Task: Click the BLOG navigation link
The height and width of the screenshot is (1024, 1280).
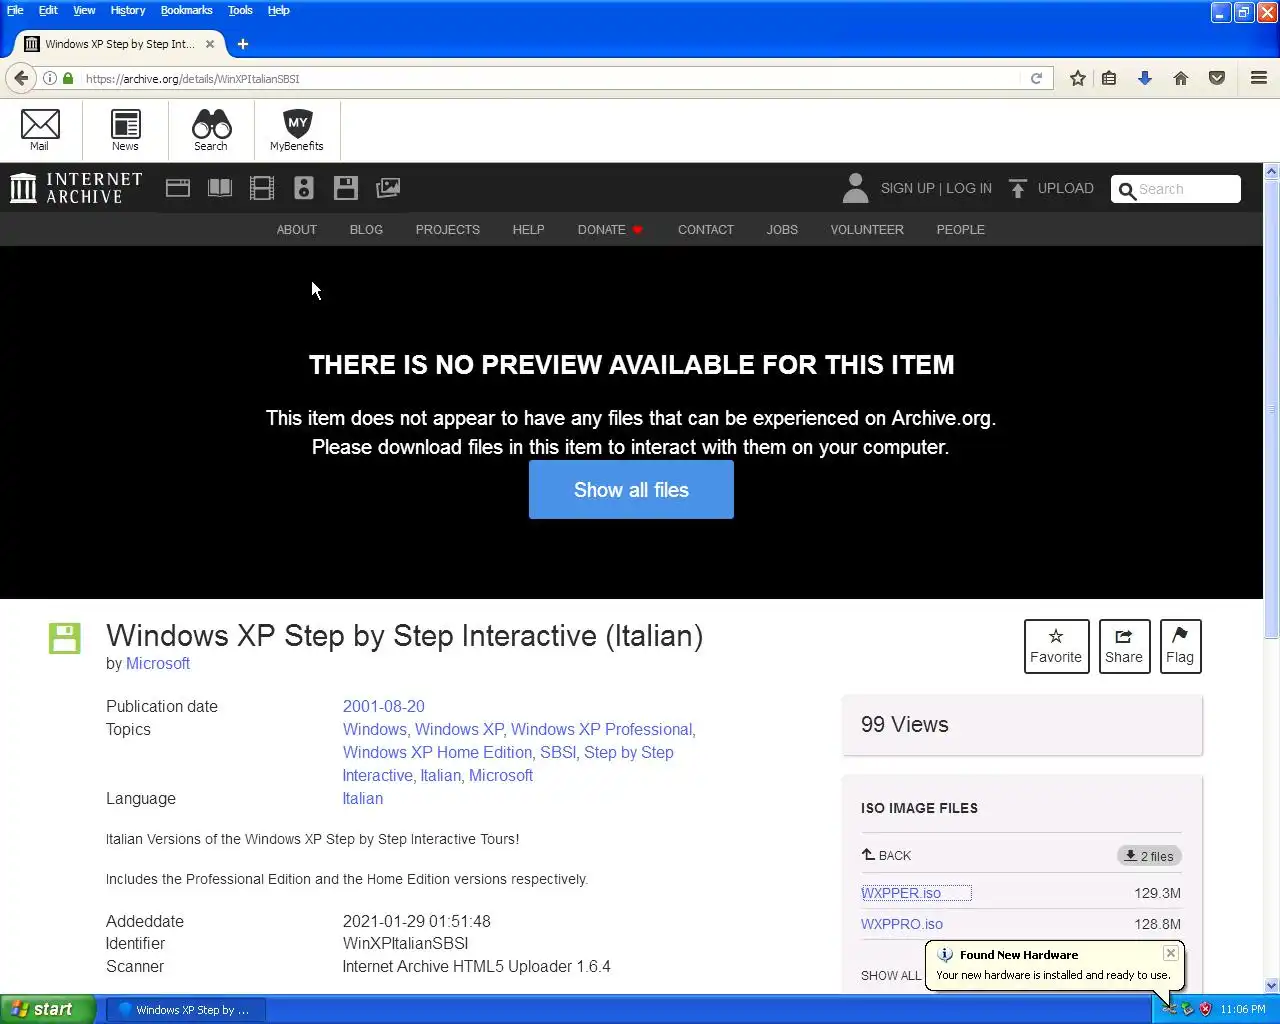Action: click(366, 230)
